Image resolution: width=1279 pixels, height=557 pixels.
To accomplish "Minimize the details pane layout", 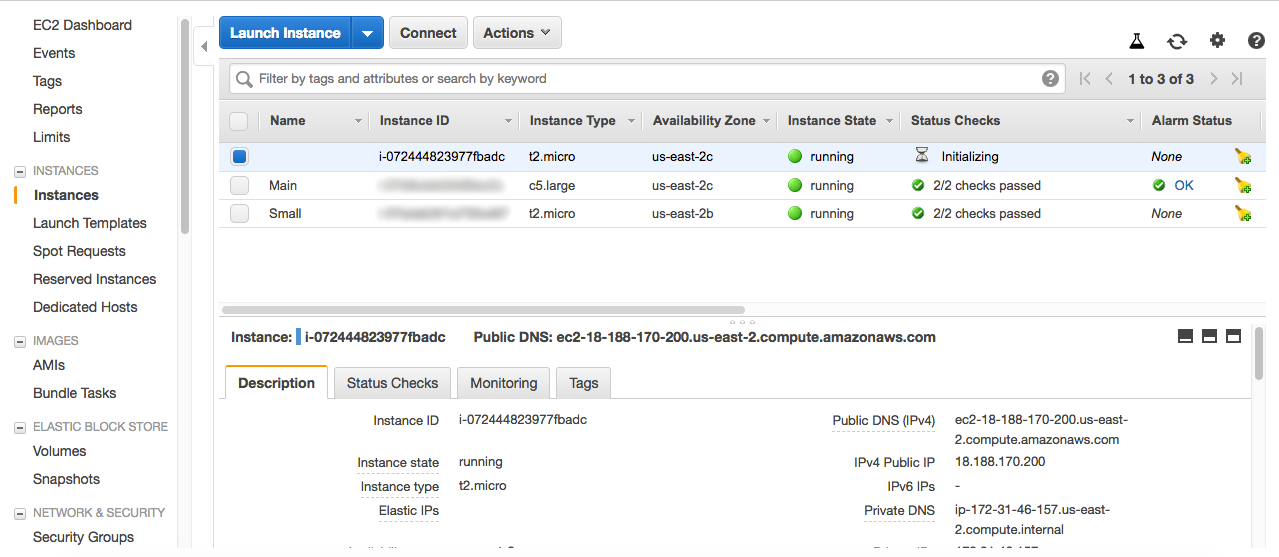I will pos(1185,336).
